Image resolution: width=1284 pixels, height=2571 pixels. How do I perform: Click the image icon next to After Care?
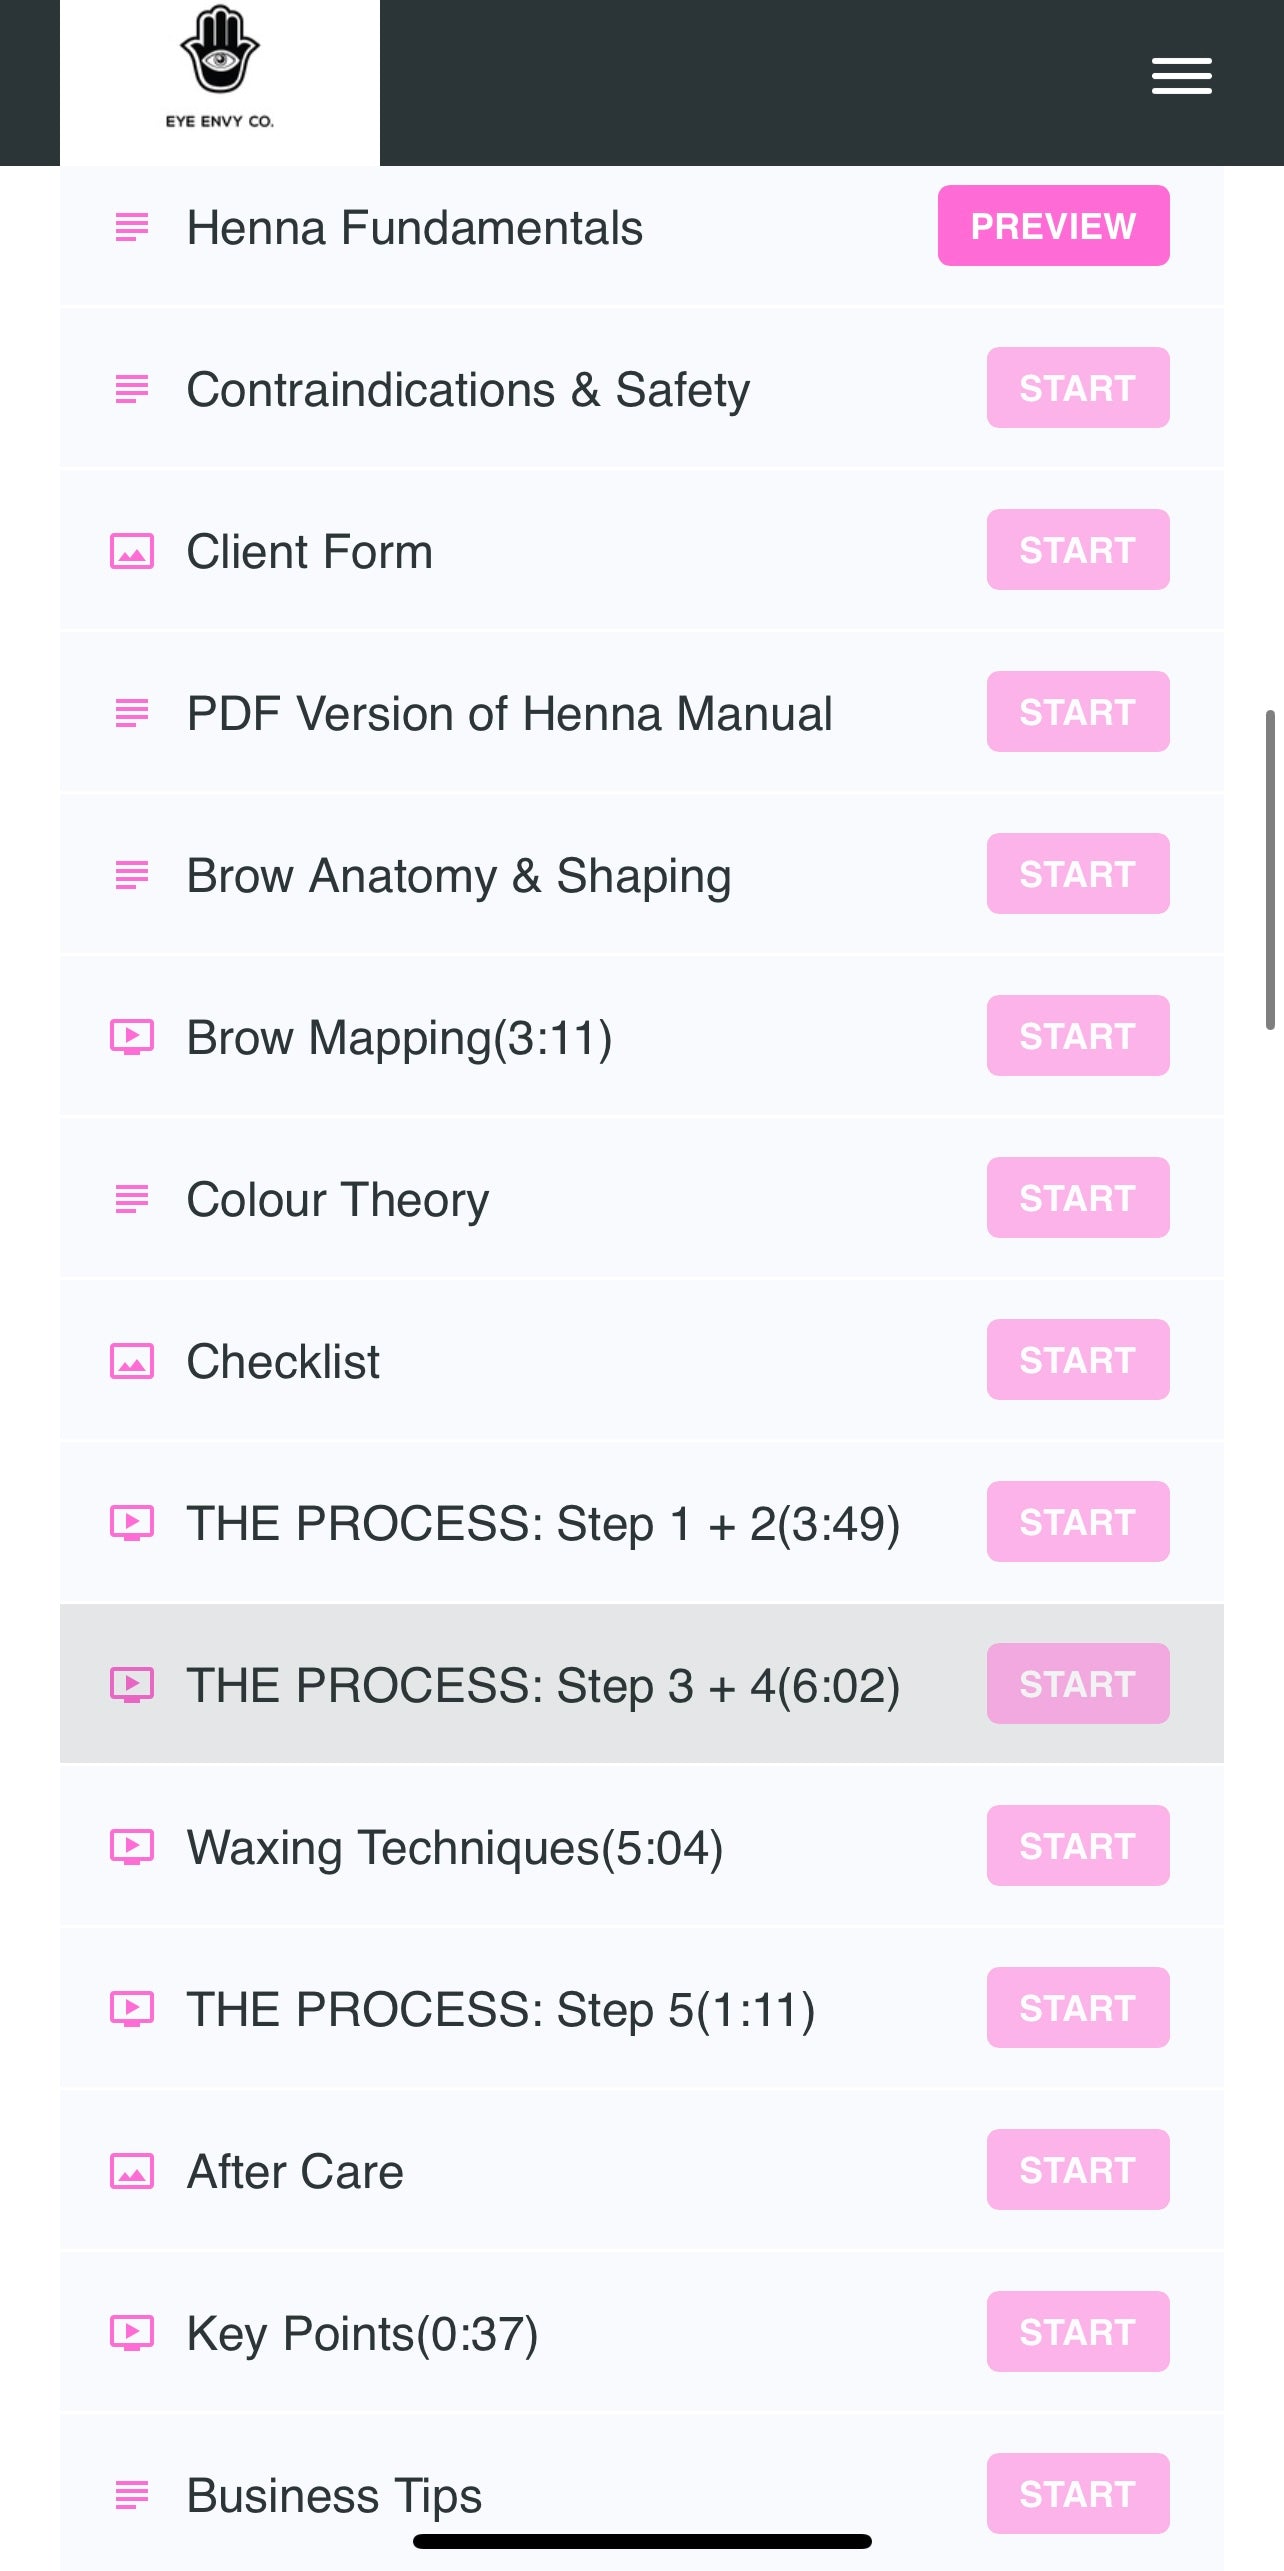pos(131,2170)
